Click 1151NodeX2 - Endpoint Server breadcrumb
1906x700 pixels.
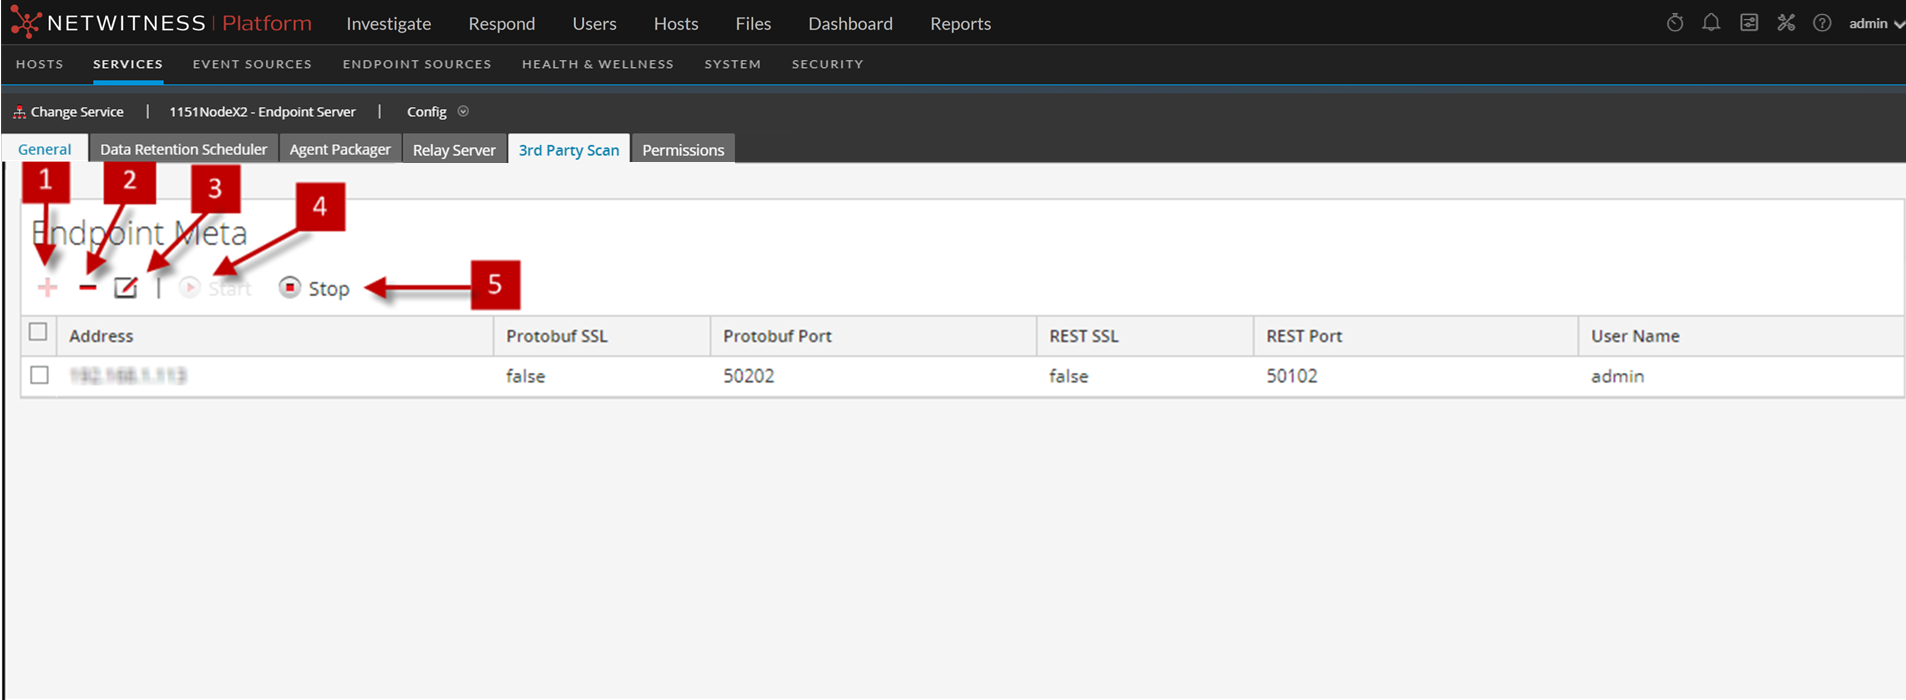[262, 112]
